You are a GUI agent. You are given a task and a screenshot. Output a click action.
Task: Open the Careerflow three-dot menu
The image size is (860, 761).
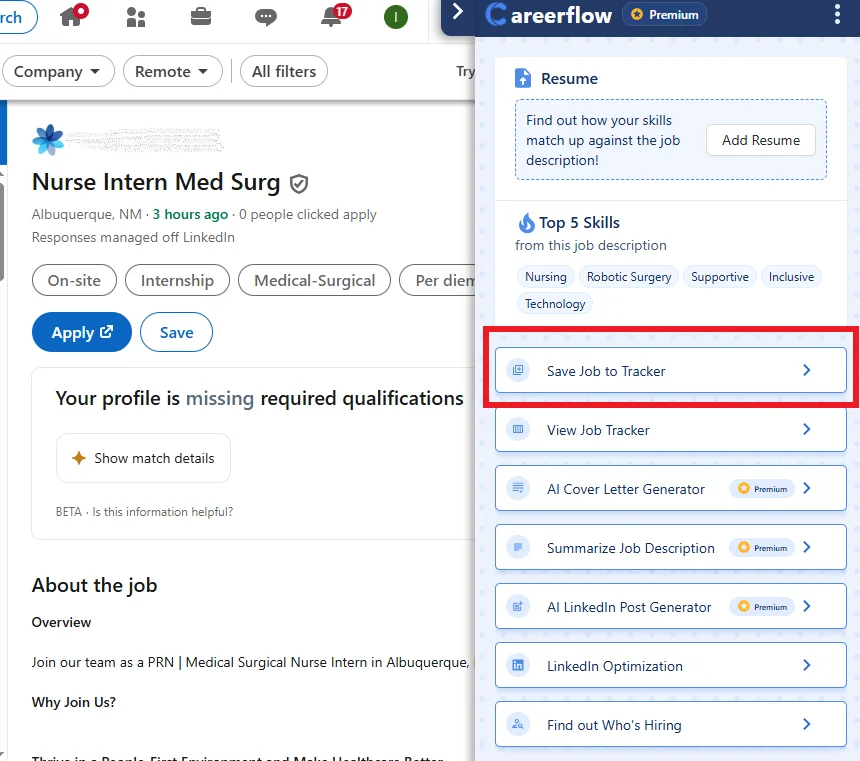click(x=840, y=14)
